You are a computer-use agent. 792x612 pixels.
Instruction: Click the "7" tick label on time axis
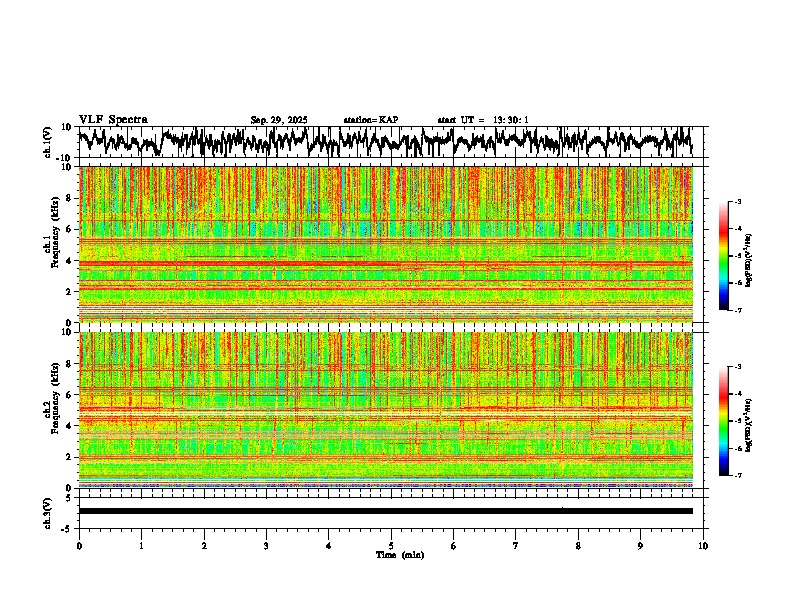(516, 546)
